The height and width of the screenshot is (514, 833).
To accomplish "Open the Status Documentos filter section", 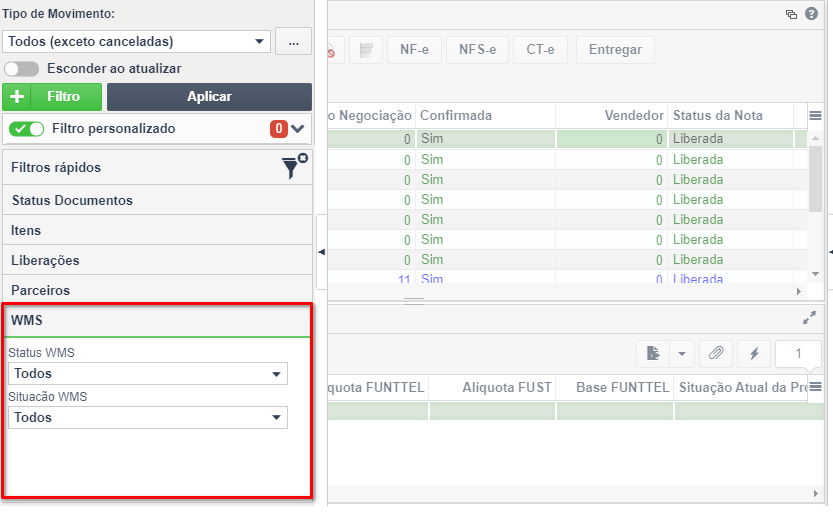I will click(157, 200).
